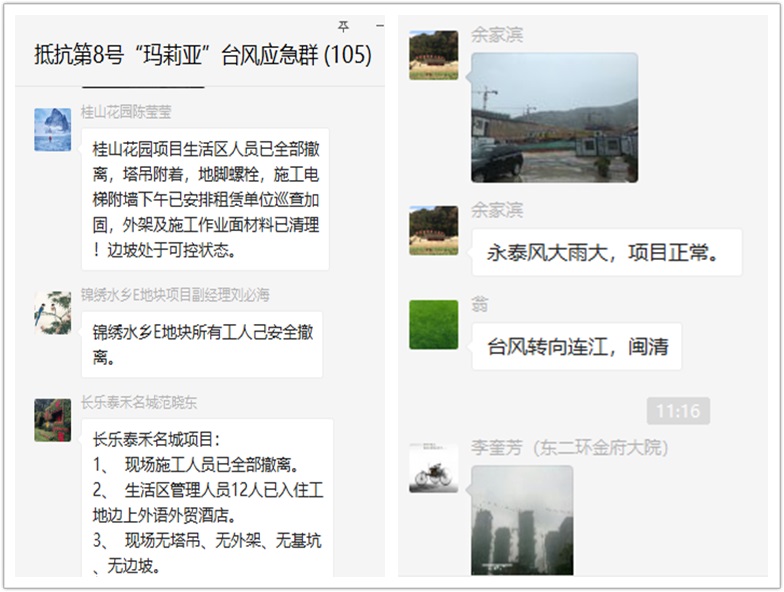
Task: Open 余家滨's avatar above the site photo
Action: 434,55
